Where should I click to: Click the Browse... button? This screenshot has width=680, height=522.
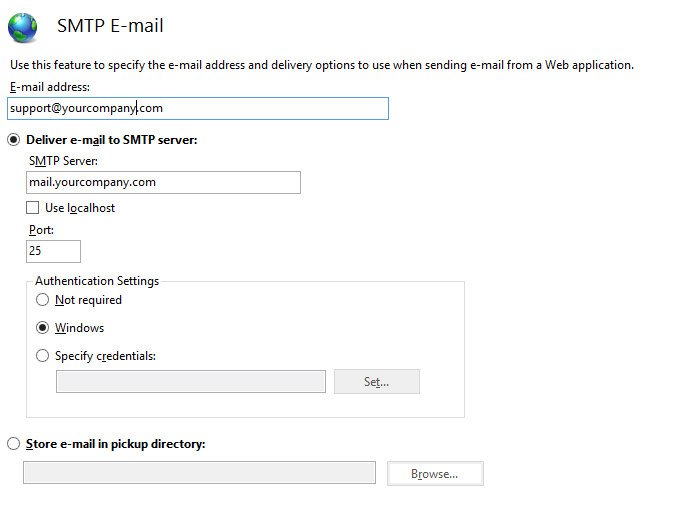coord(435,473)
